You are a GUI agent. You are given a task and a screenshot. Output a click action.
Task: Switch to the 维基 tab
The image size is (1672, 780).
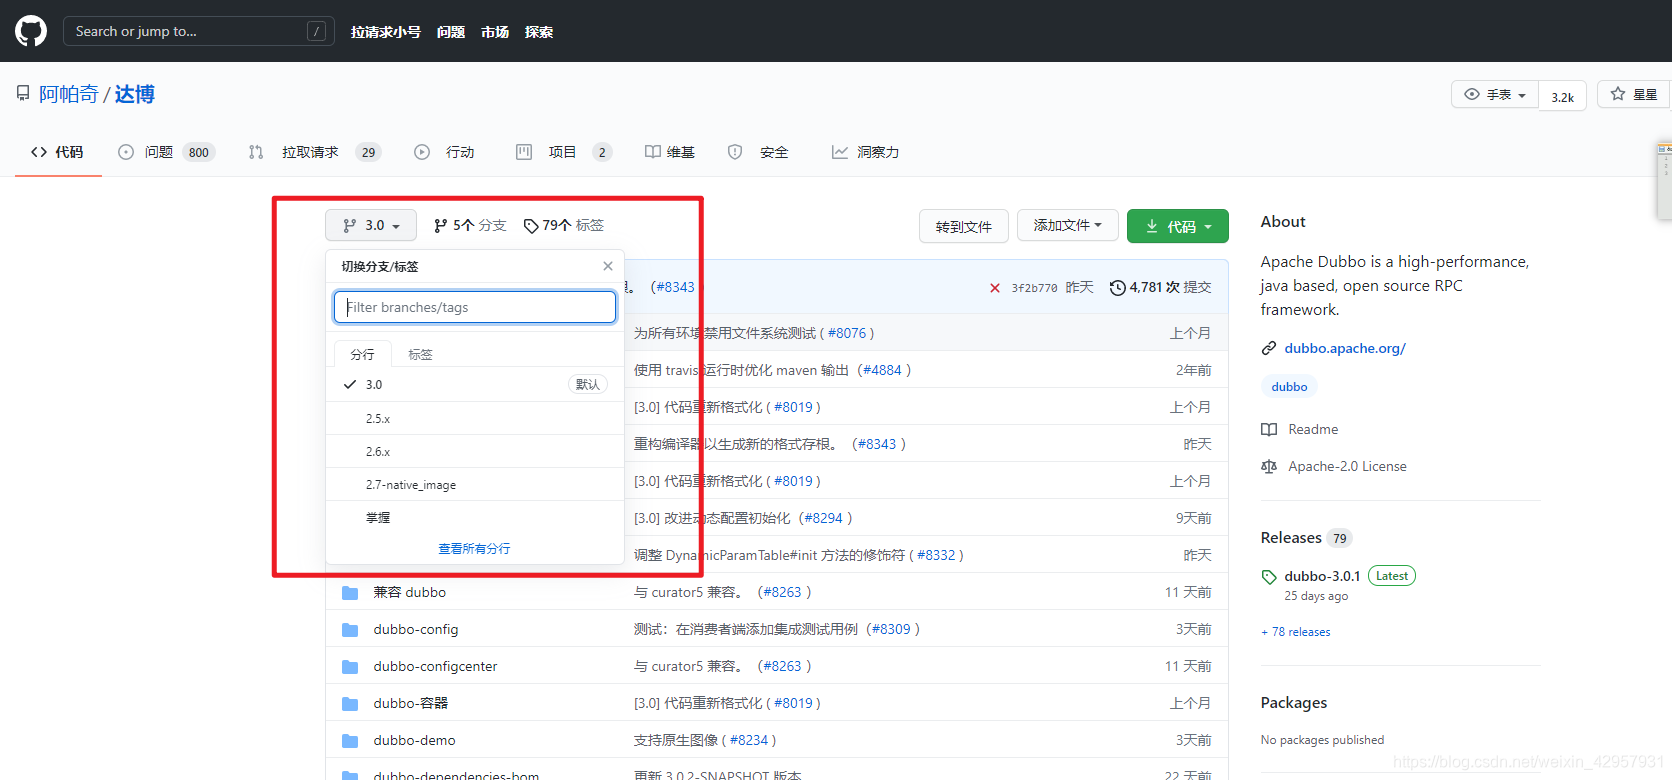pos(670,152)
